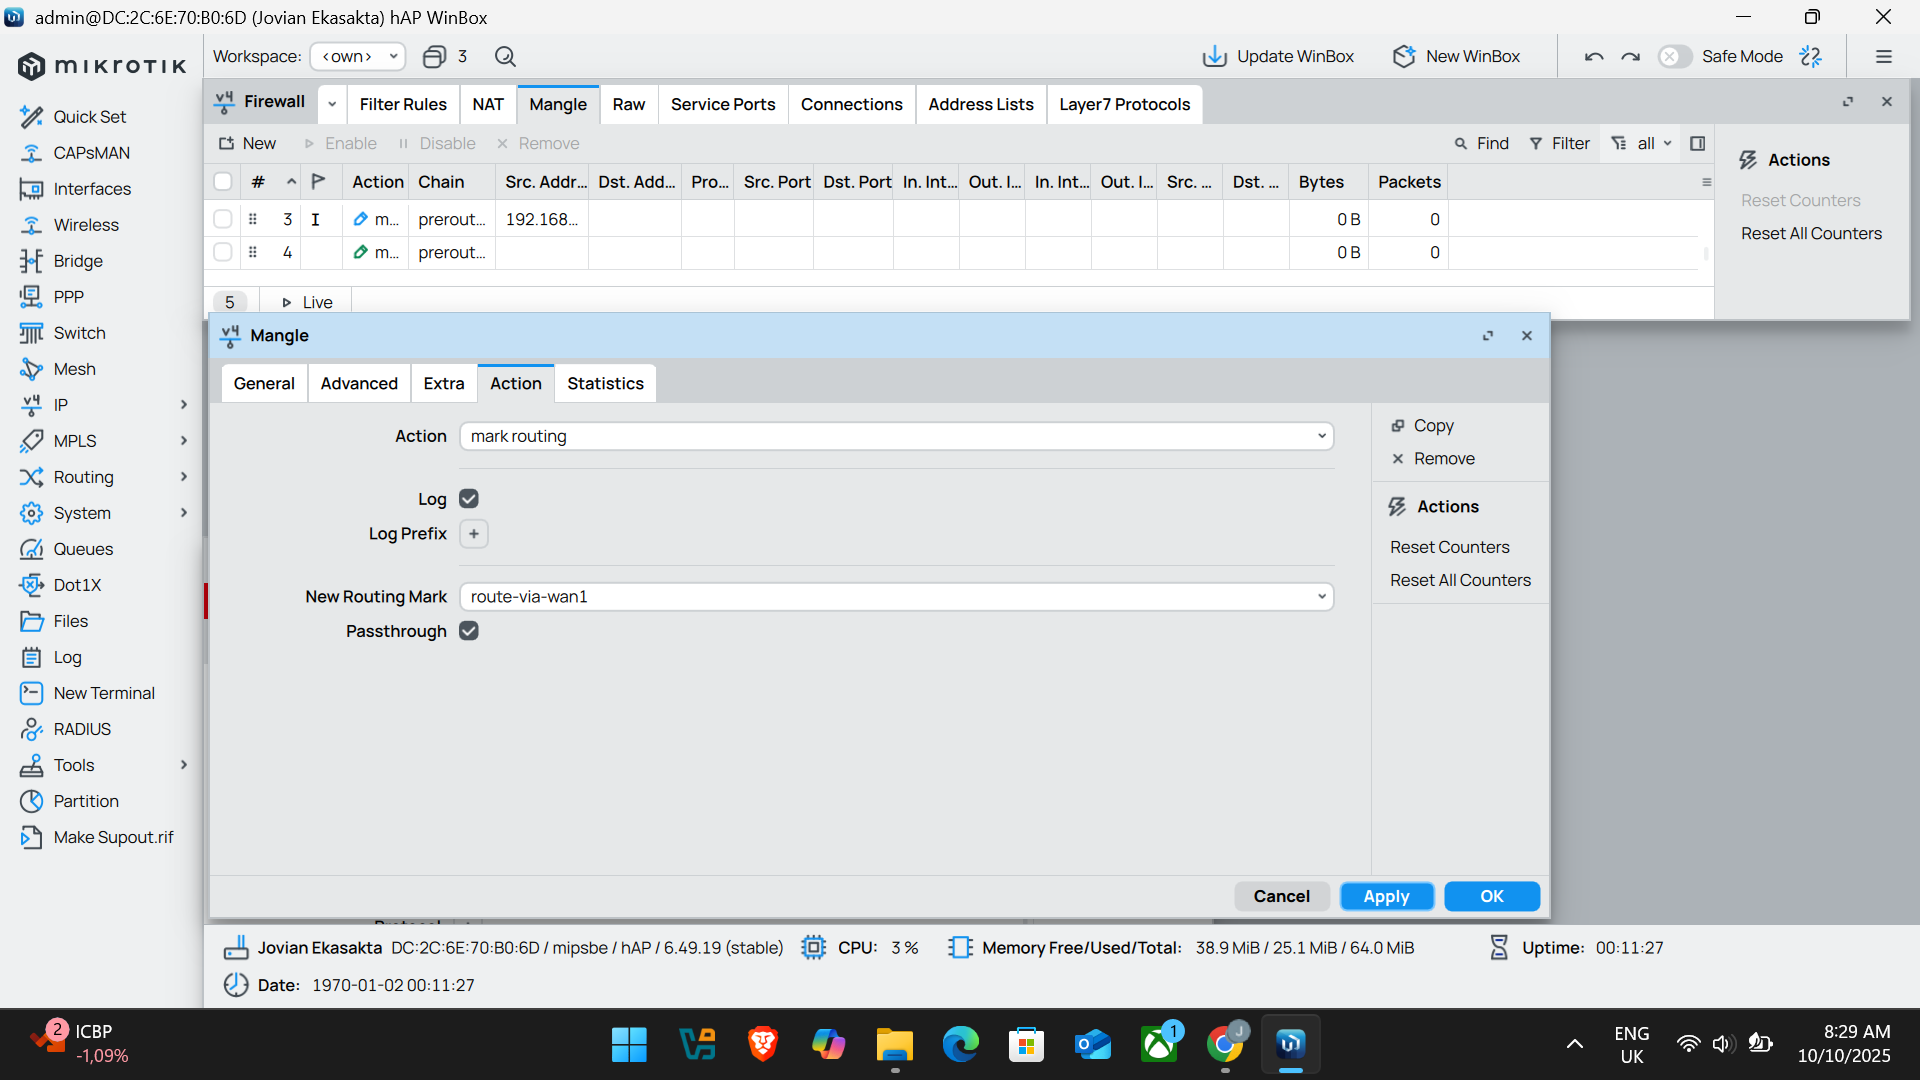Open the hamburger menu at top right

(x=1884, y=57)
